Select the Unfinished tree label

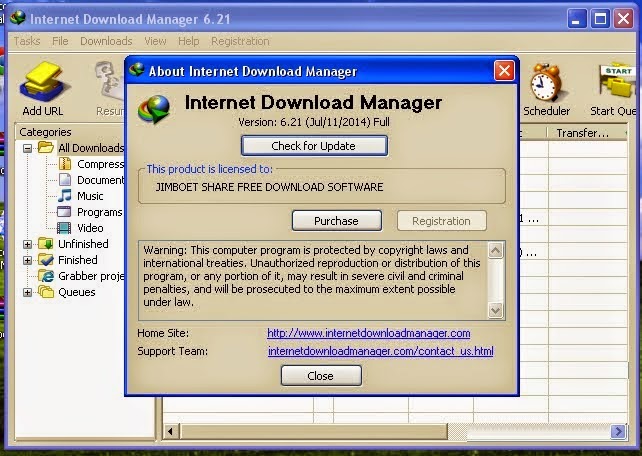click(84, 244)
